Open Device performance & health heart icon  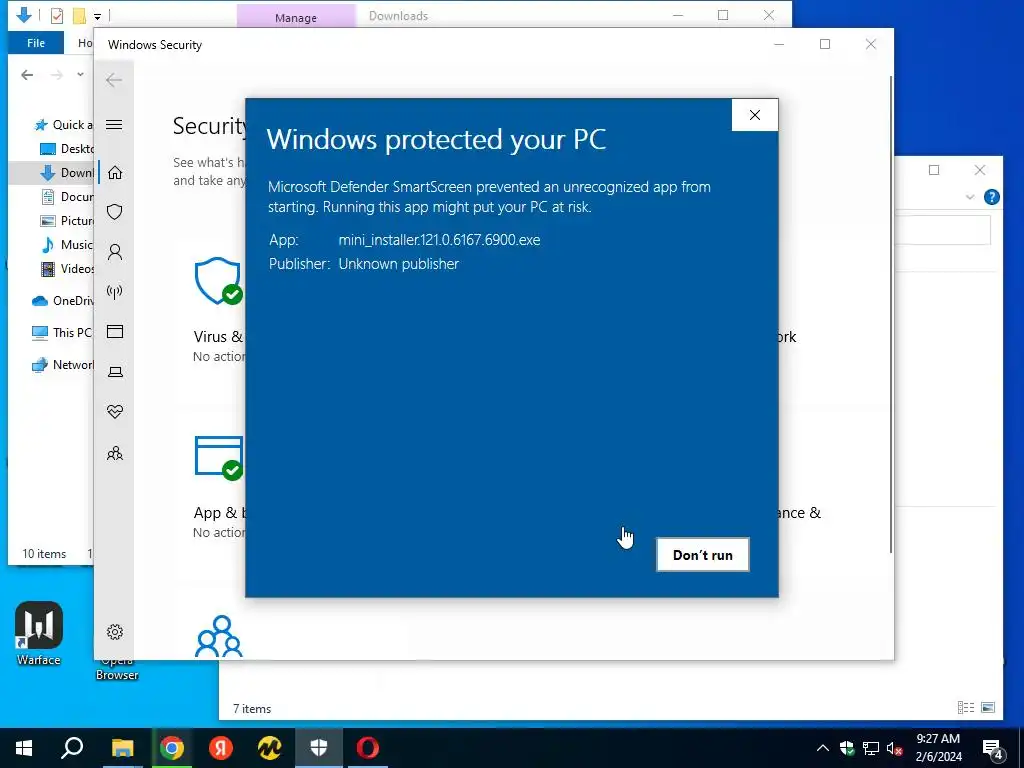click(x=115, y=411)
